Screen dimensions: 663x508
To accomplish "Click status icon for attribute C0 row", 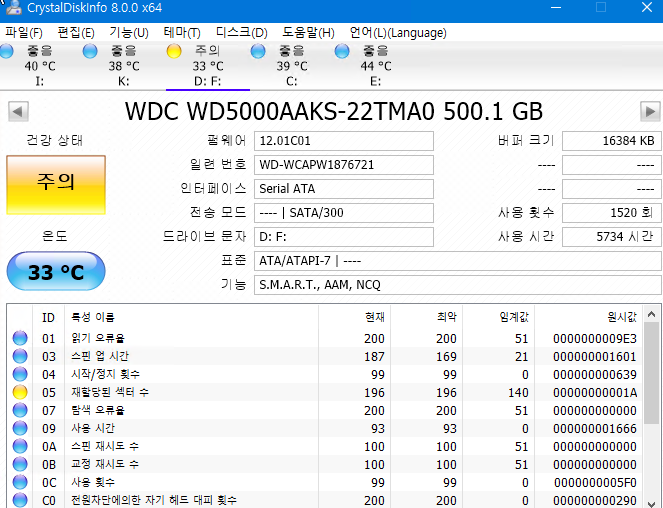I will pyautogui.click(x=20, y=500).
